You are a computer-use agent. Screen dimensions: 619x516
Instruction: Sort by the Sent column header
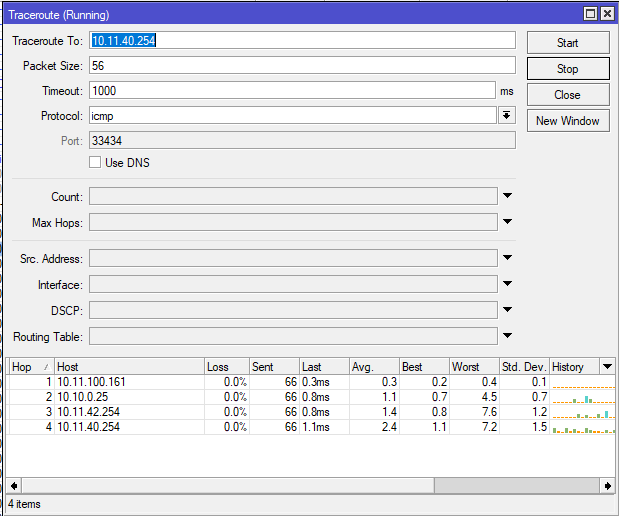pyautogui.click(x=274, y=367)
